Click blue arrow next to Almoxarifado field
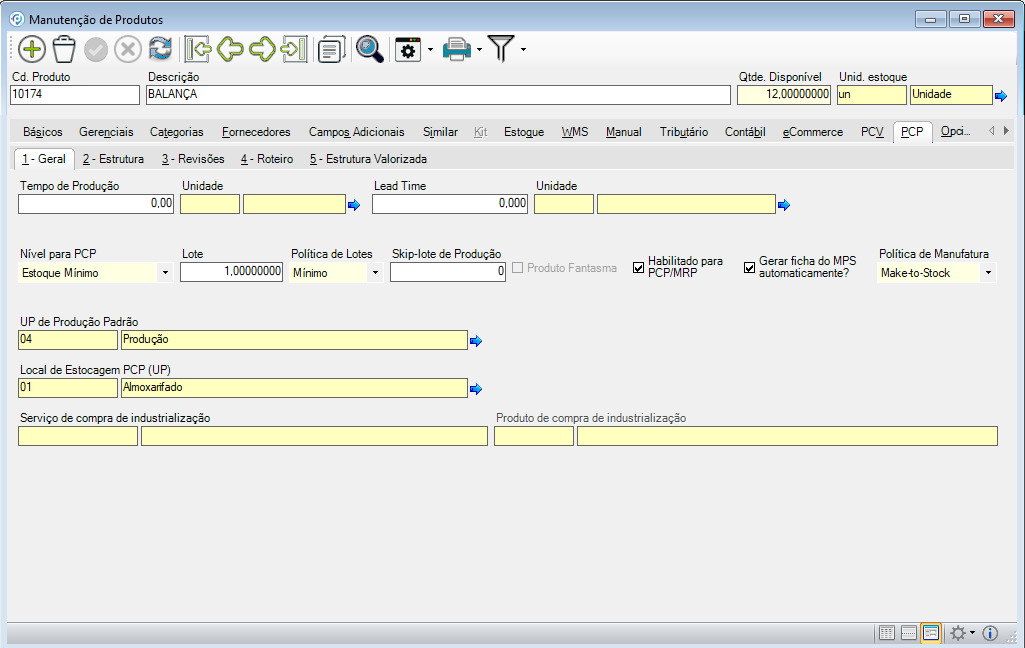Screen dimensions: 1025x648 coord(476,389)
